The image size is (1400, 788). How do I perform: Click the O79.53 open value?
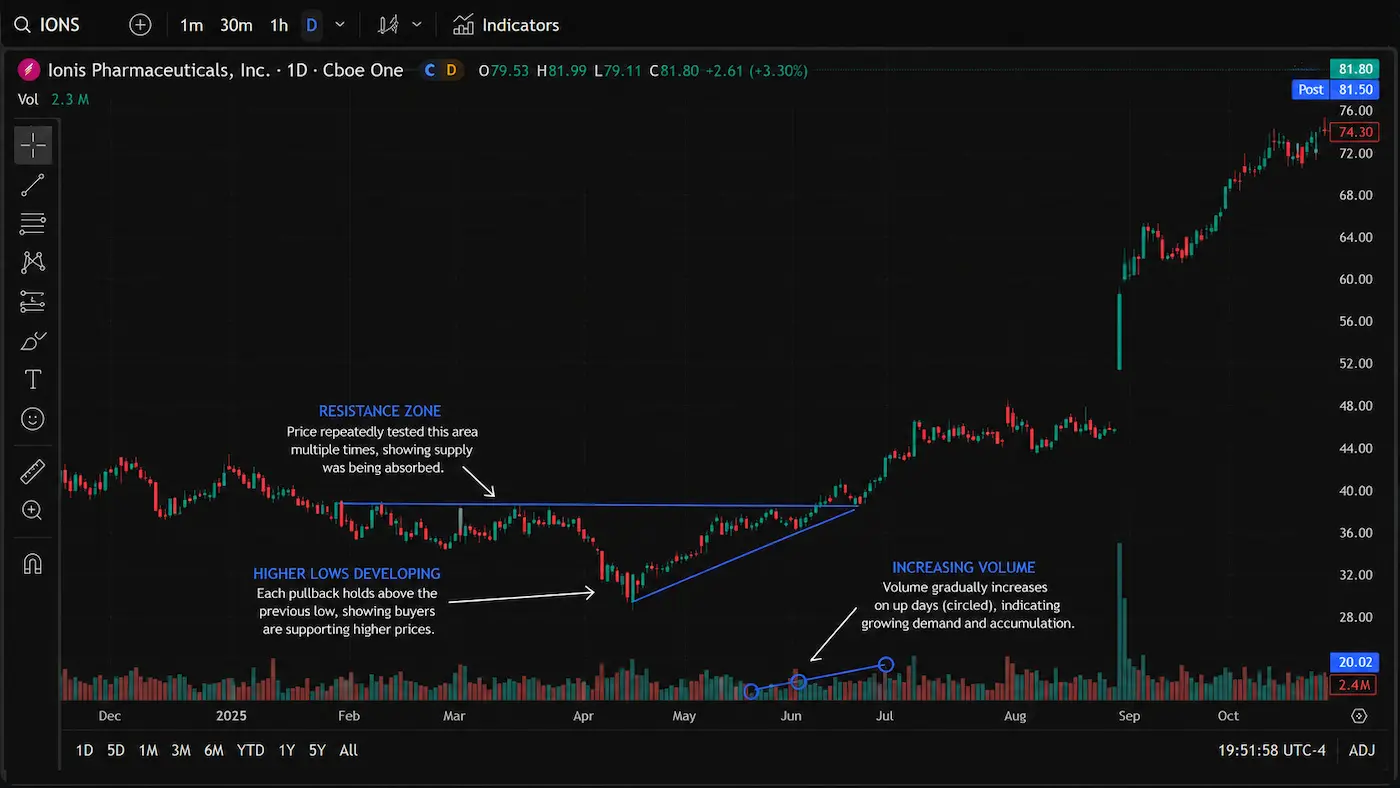click(504, 71)
